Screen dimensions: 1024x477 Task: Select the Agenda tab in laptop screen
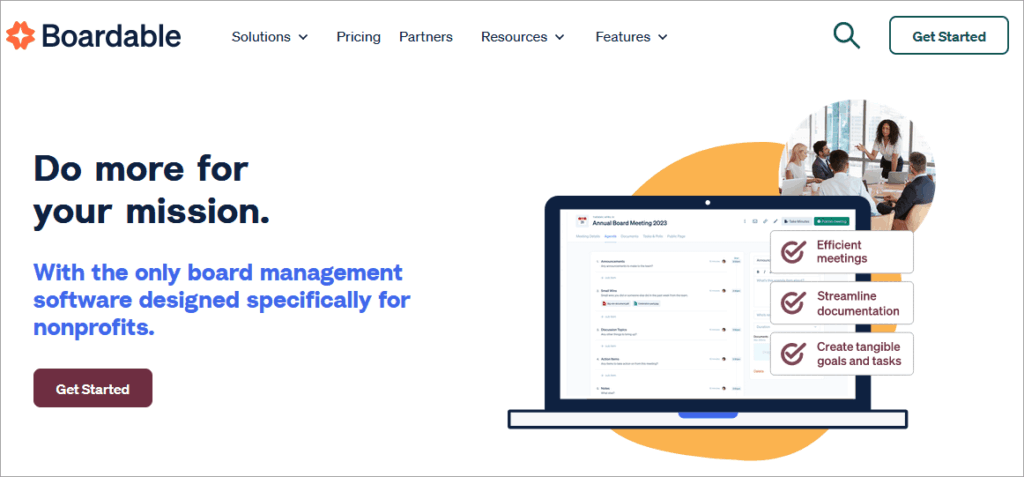[610, 236]
